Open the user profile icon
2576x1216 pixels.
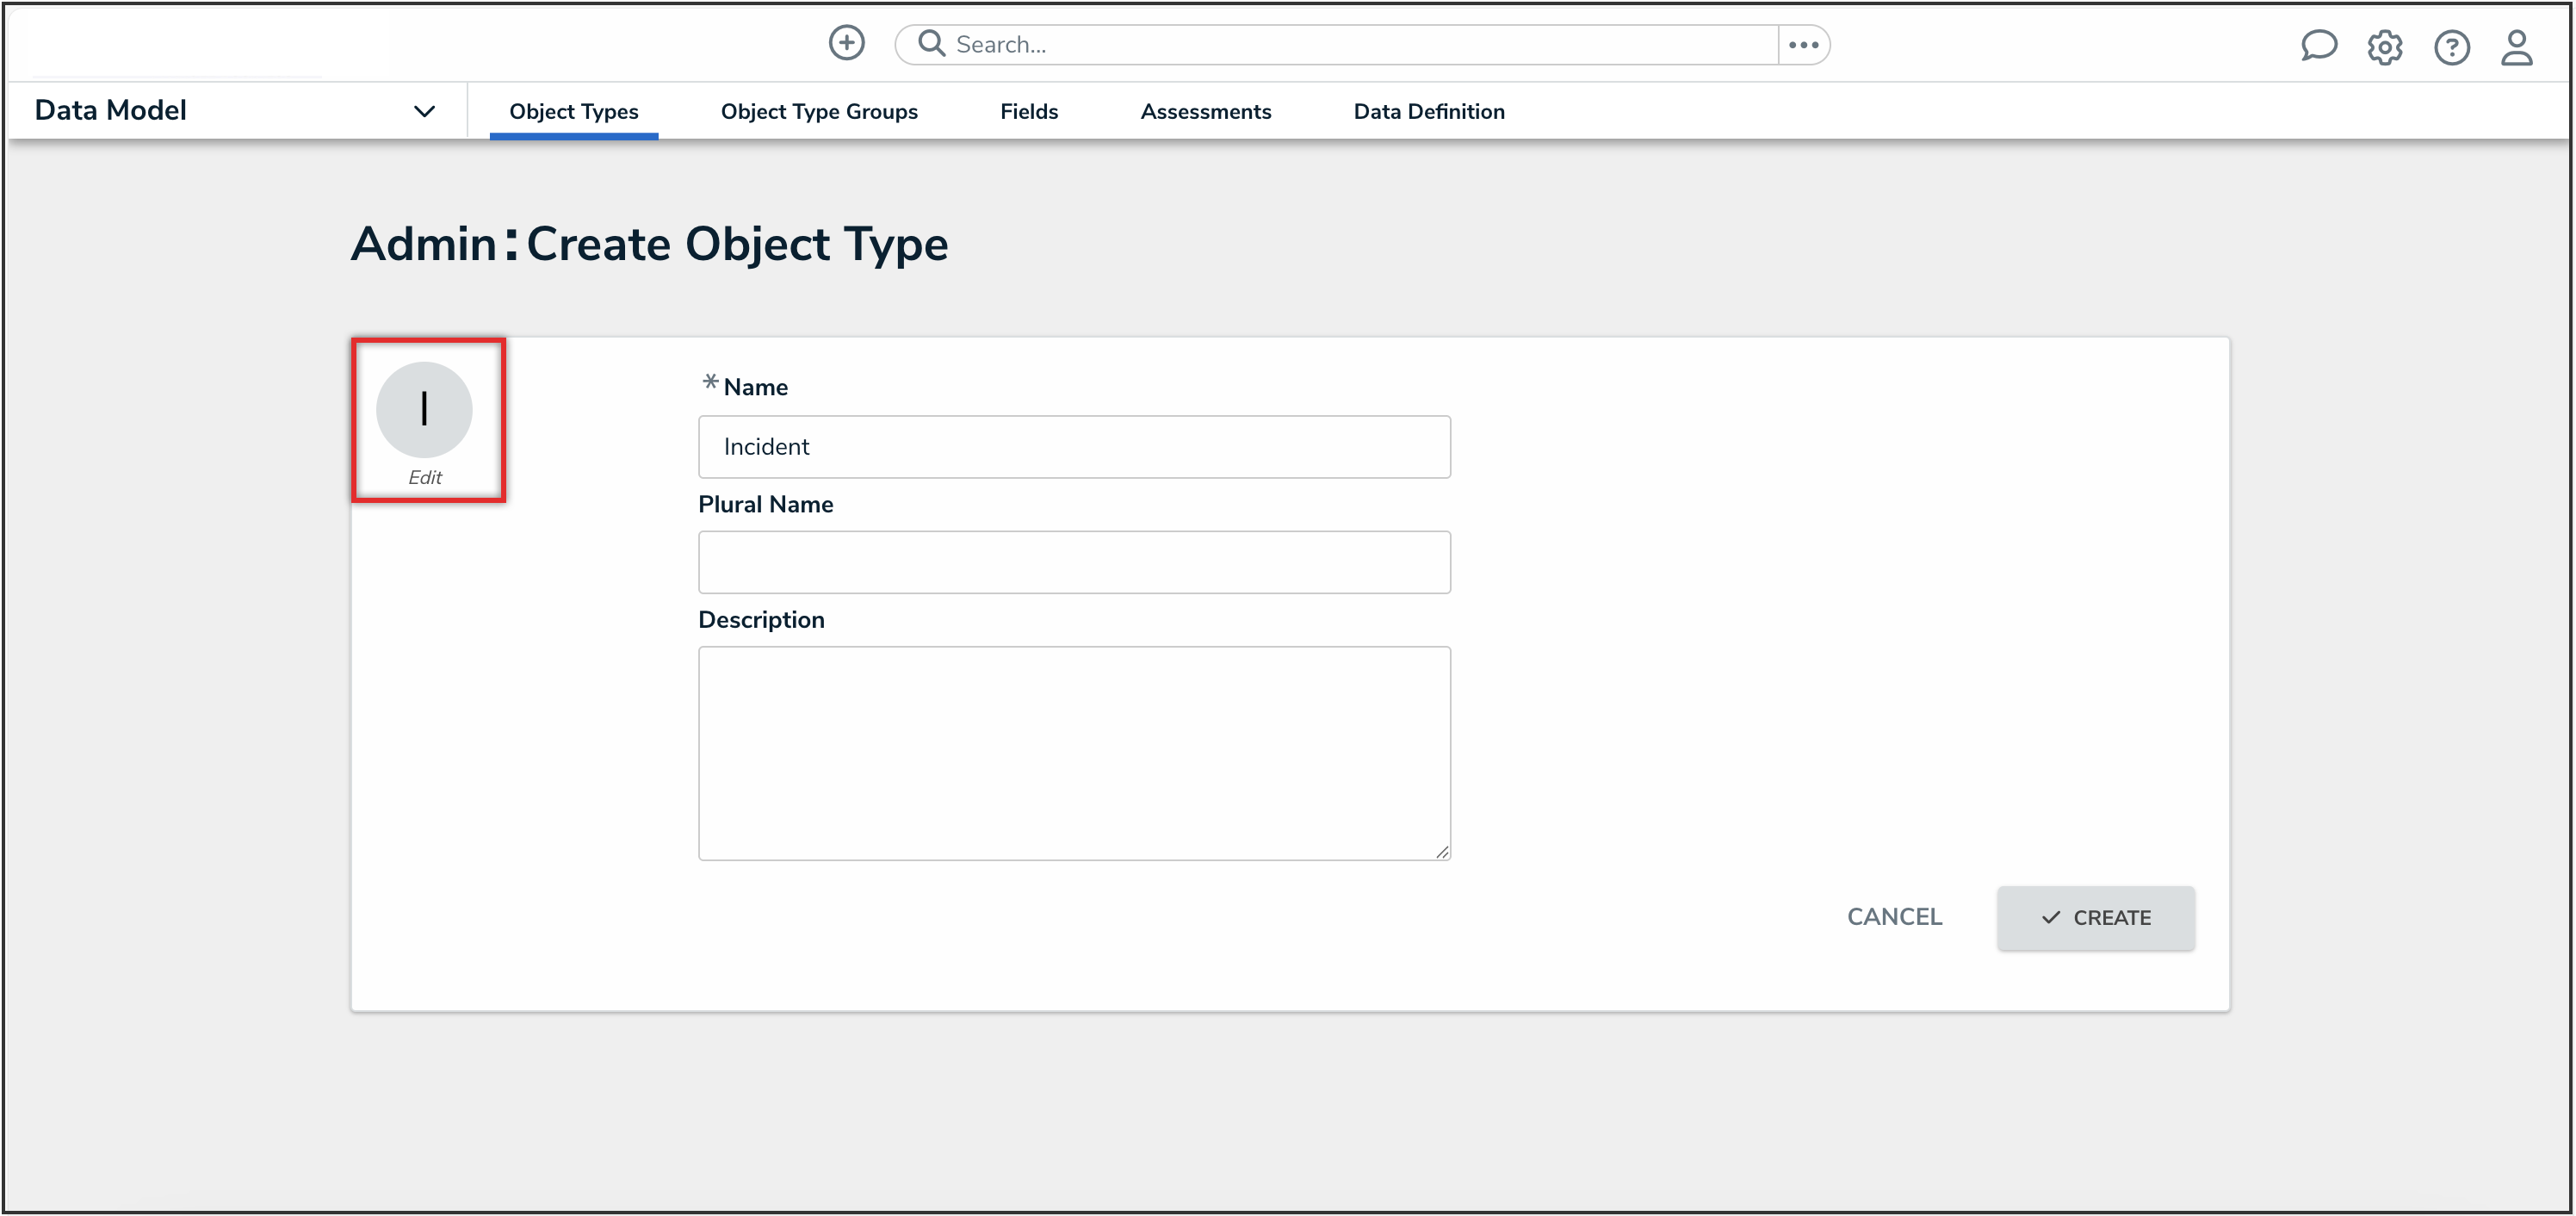pyautogui.click(x=2516, y=47)
